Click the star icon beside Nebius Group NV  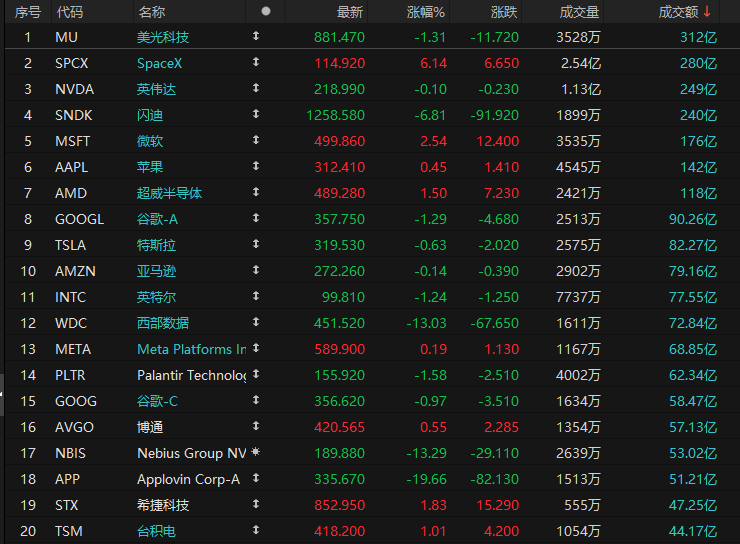[x=256, y=452]
